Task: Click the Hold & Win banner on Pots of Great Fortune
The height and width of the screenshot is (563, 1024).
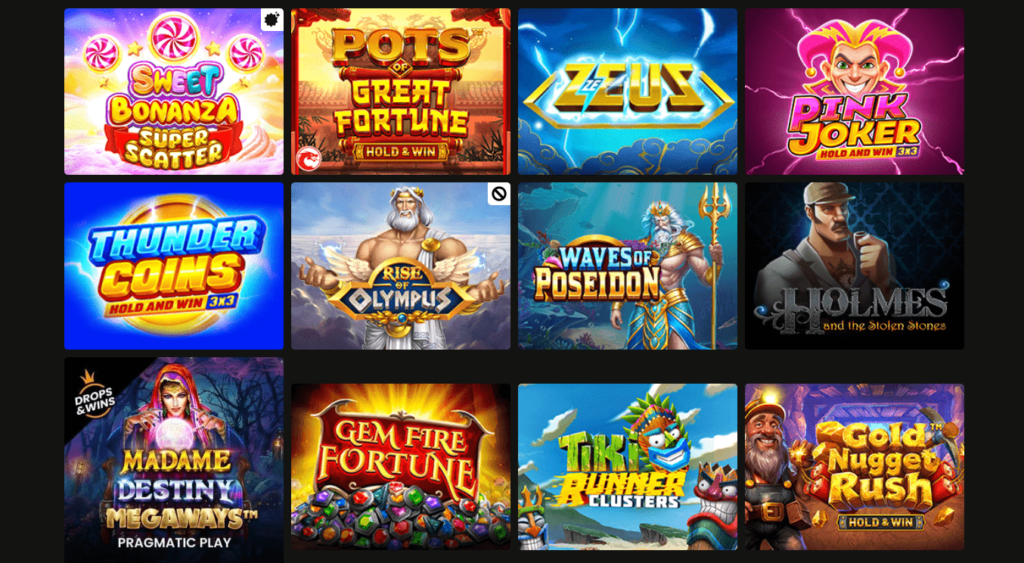Action: point(401,152)
